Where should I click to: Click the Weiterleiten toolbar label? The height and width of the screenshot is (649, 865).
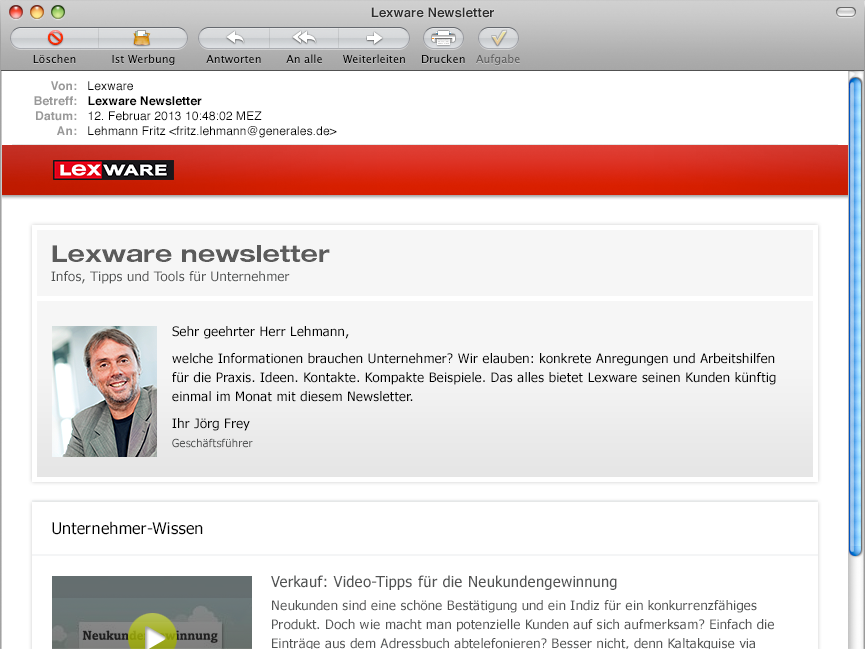[x=374, y=59]
